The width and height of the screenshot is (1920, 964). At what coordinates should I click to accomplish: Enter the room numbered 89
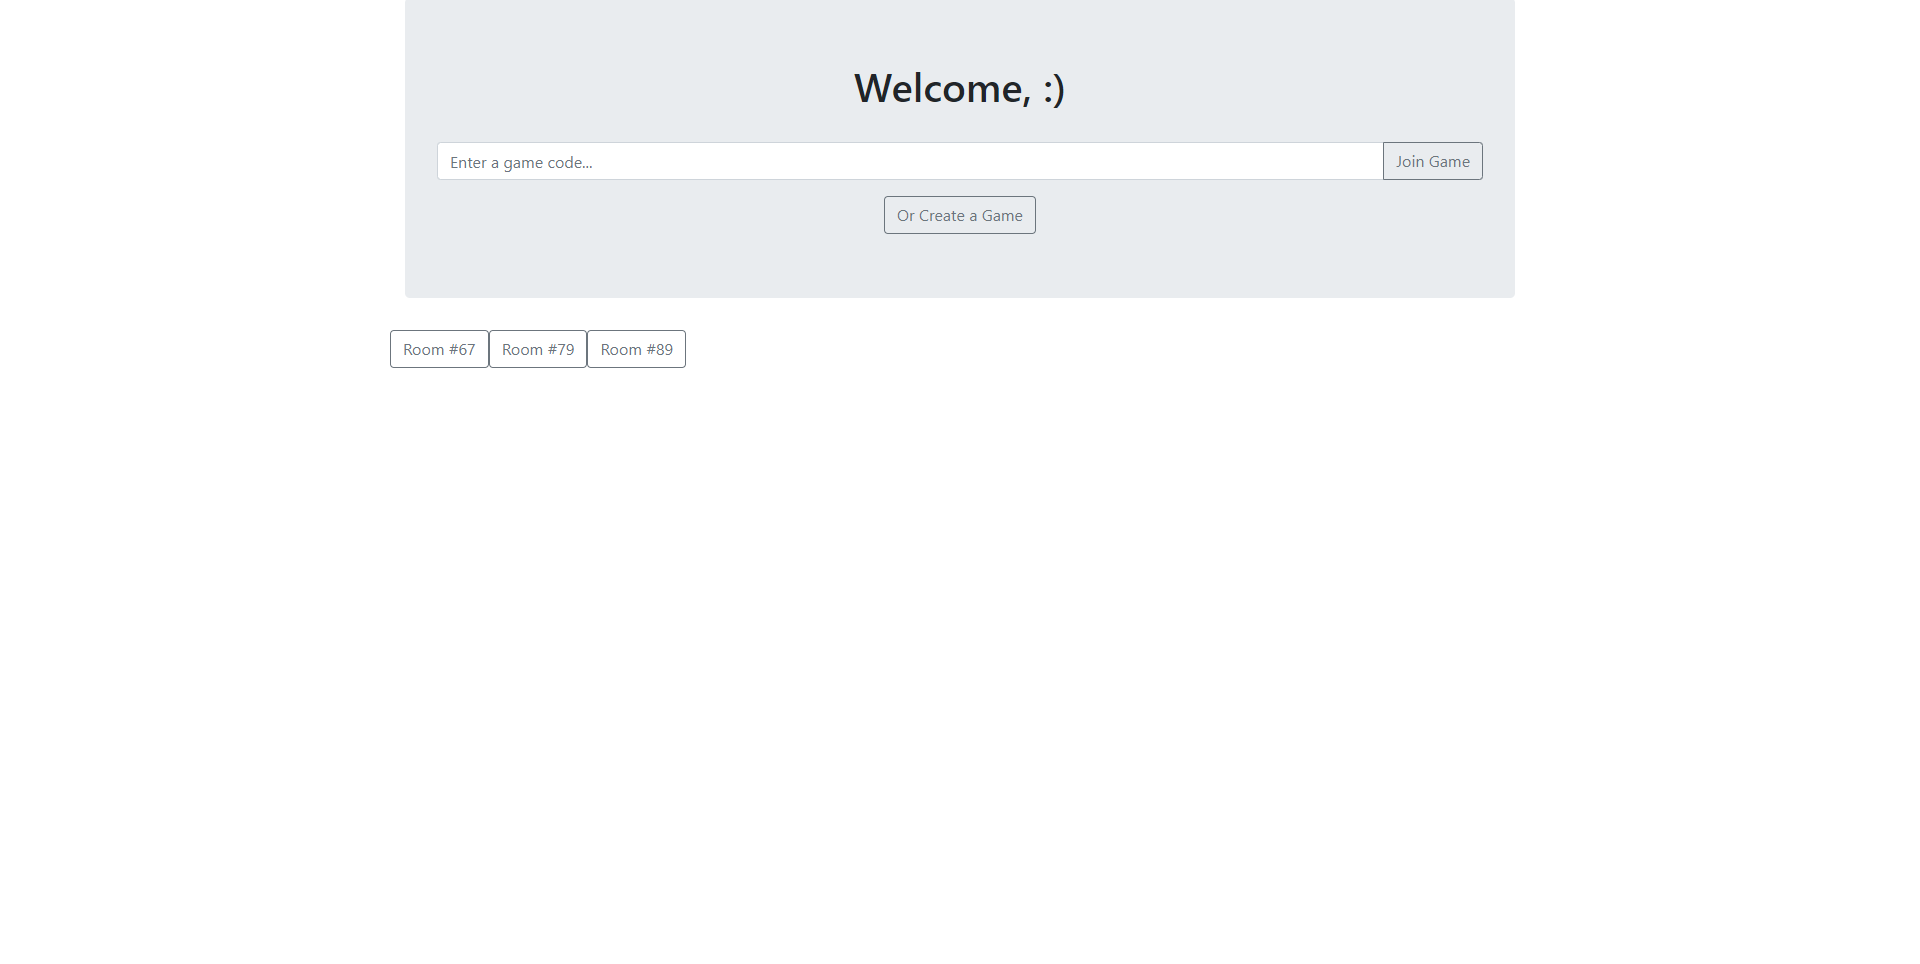[636, 350]
